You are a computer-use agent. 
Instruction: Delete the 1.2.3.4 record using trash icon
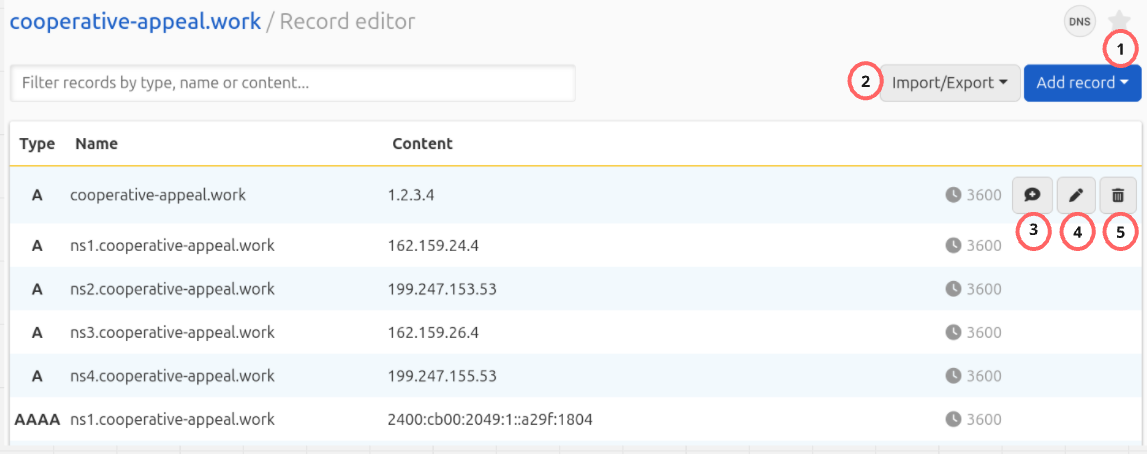pyautogui.click(x=1118, y=195)
